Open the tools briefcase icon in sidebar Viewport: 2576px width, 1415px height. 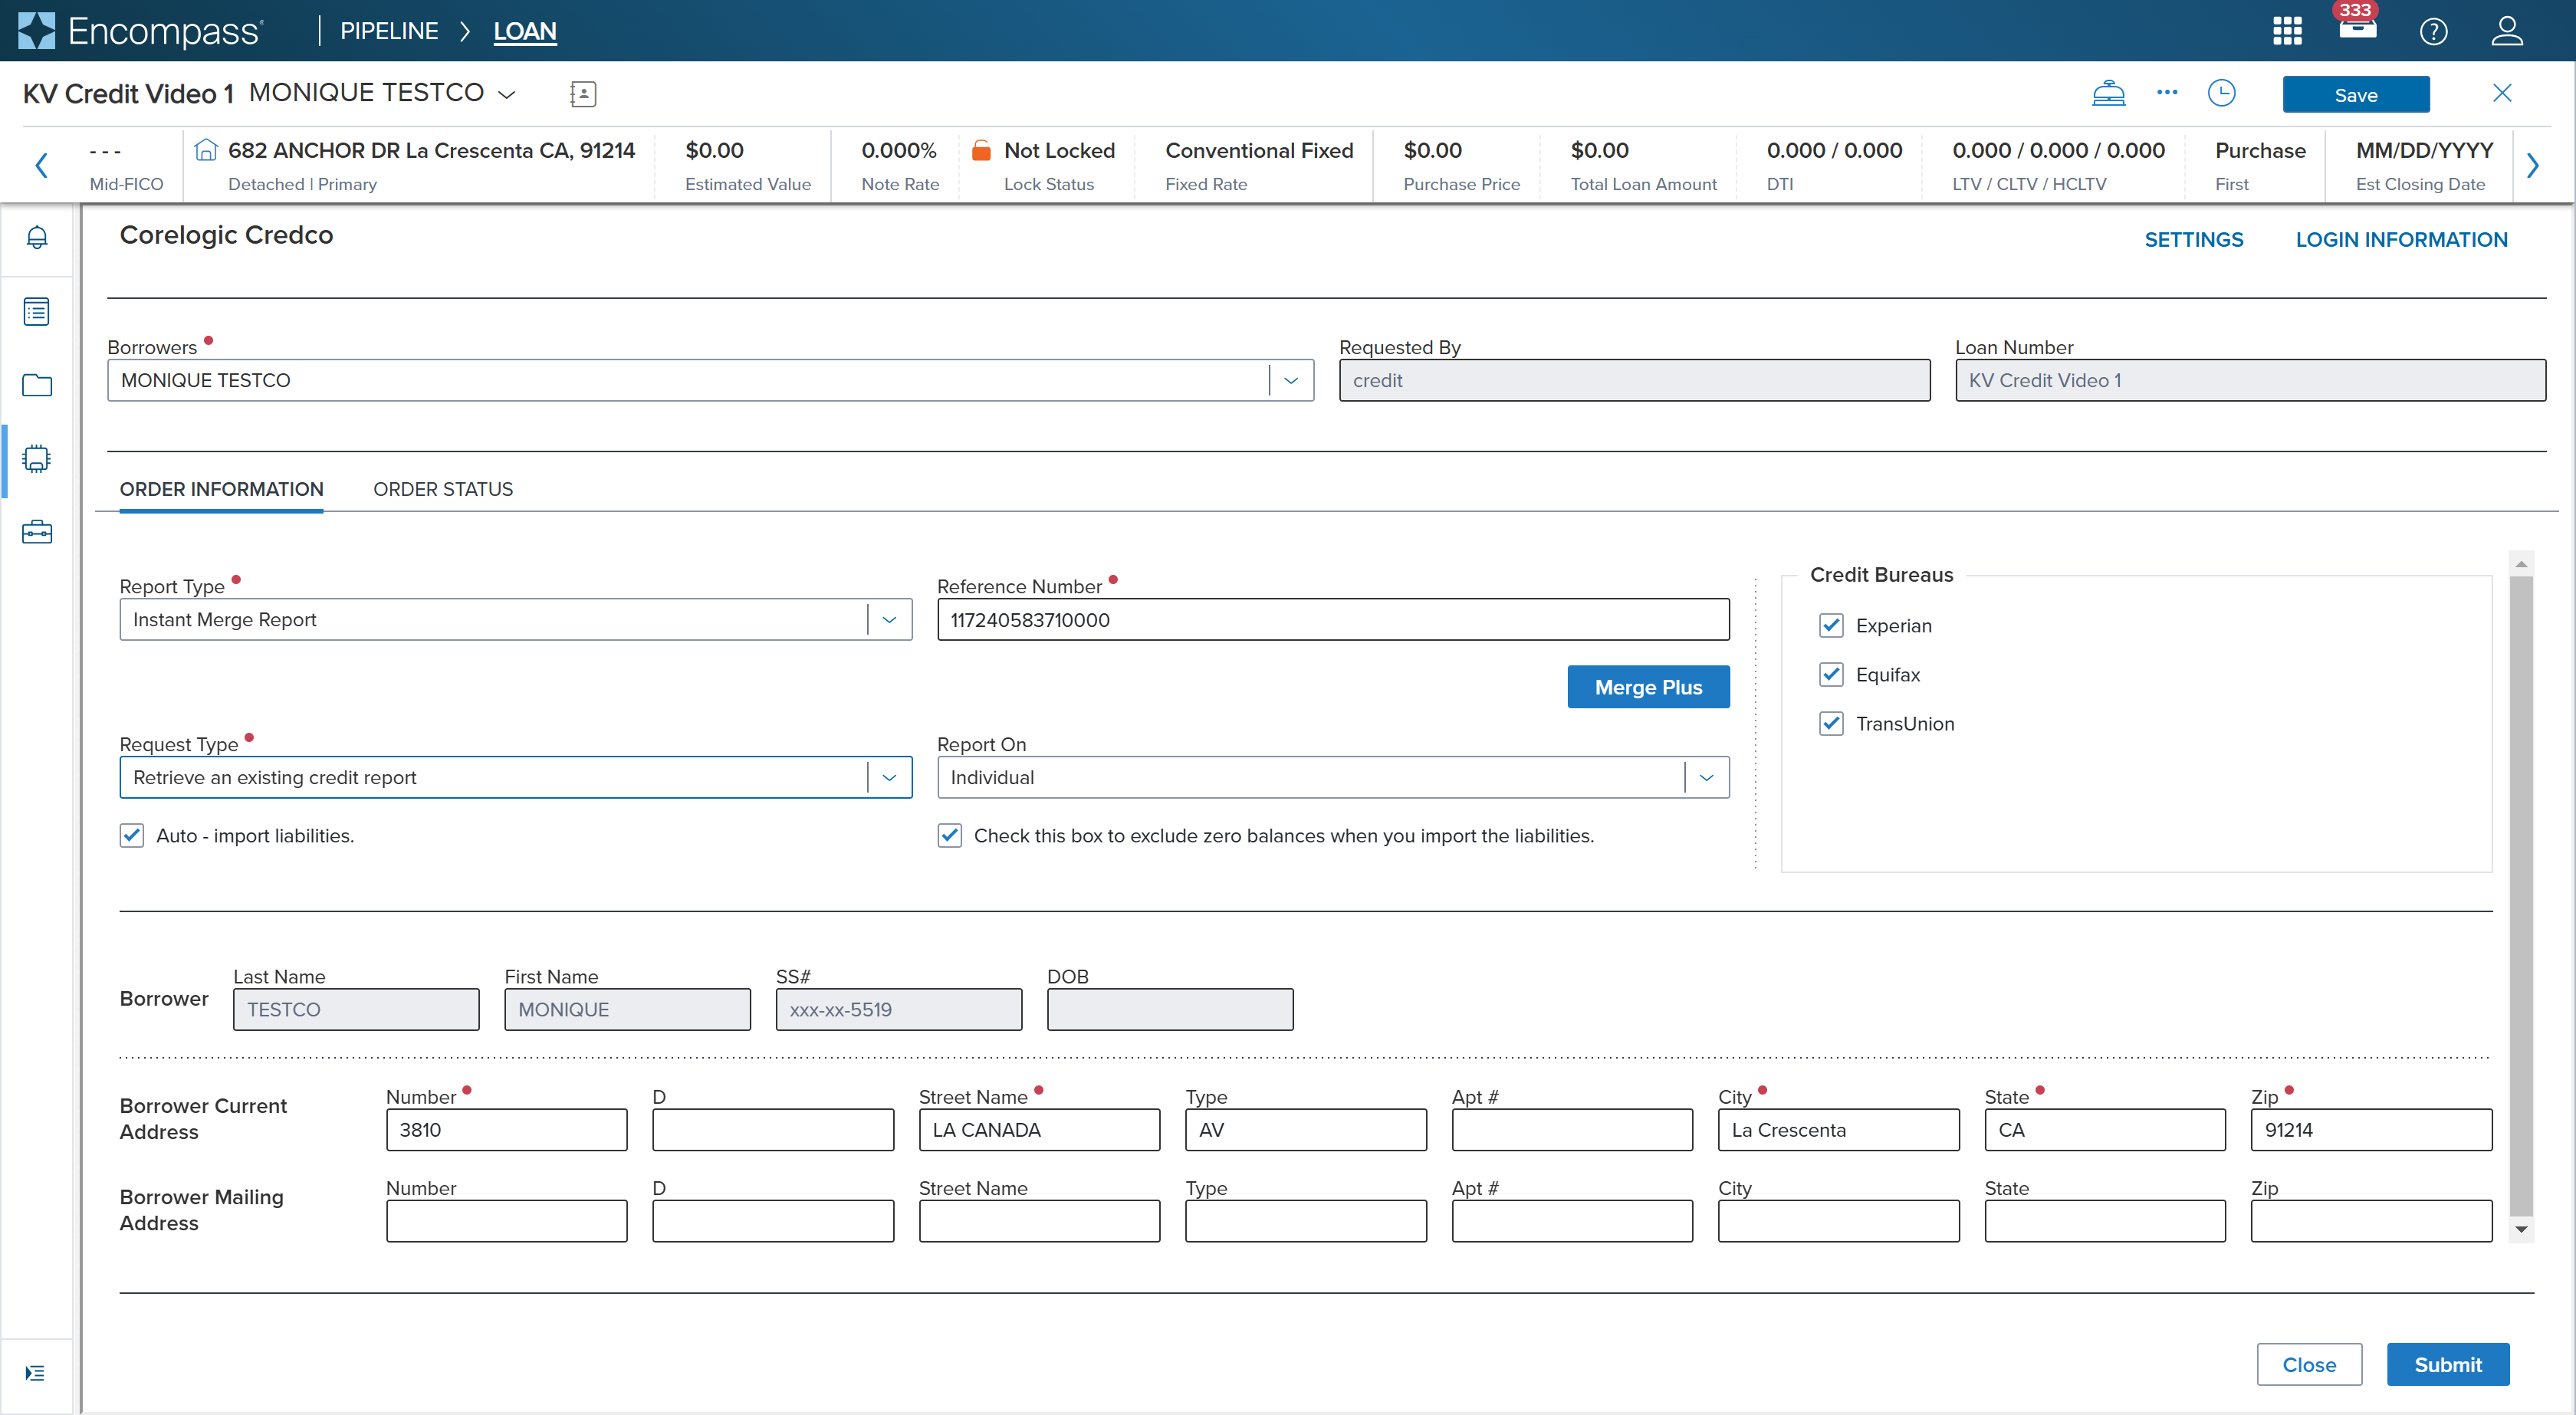point(37,532)
